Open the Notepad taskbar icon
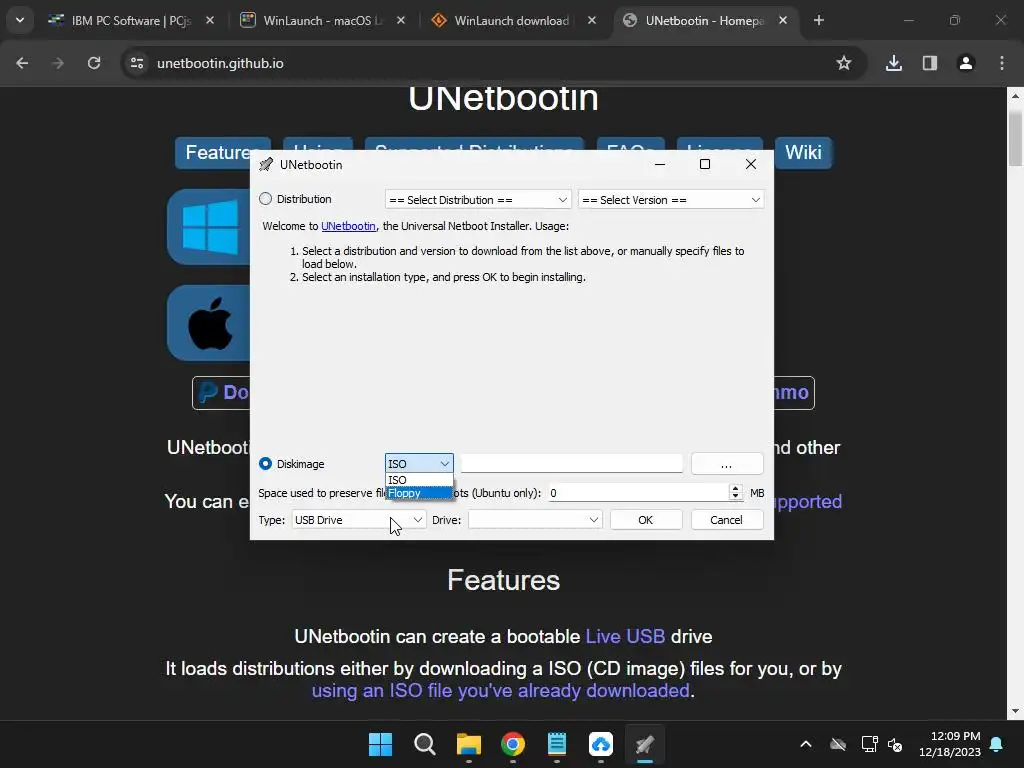 coord(557,744)
